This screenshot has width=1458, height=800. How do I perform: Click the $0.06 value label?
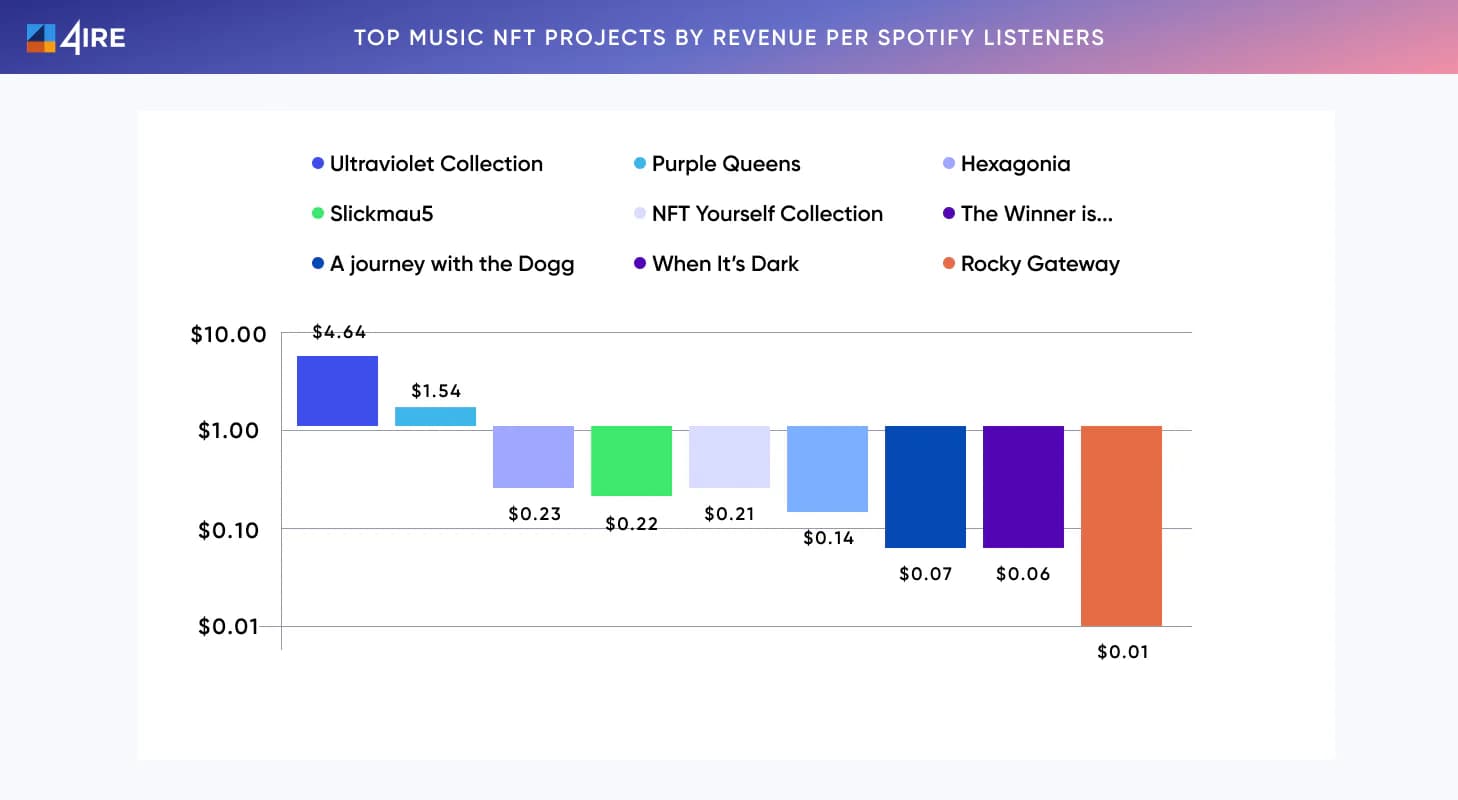pos(1023,574)
